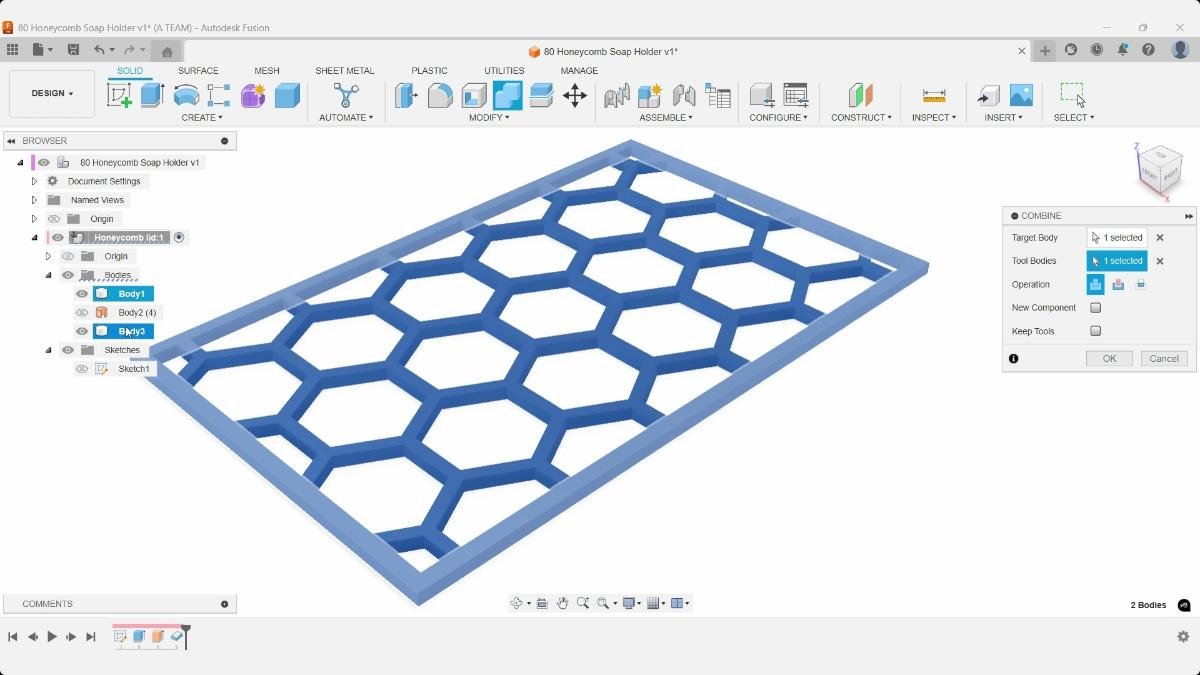Open the CREATE dropdown menu
Screen dimensions: 1200x675
[202, 117]
